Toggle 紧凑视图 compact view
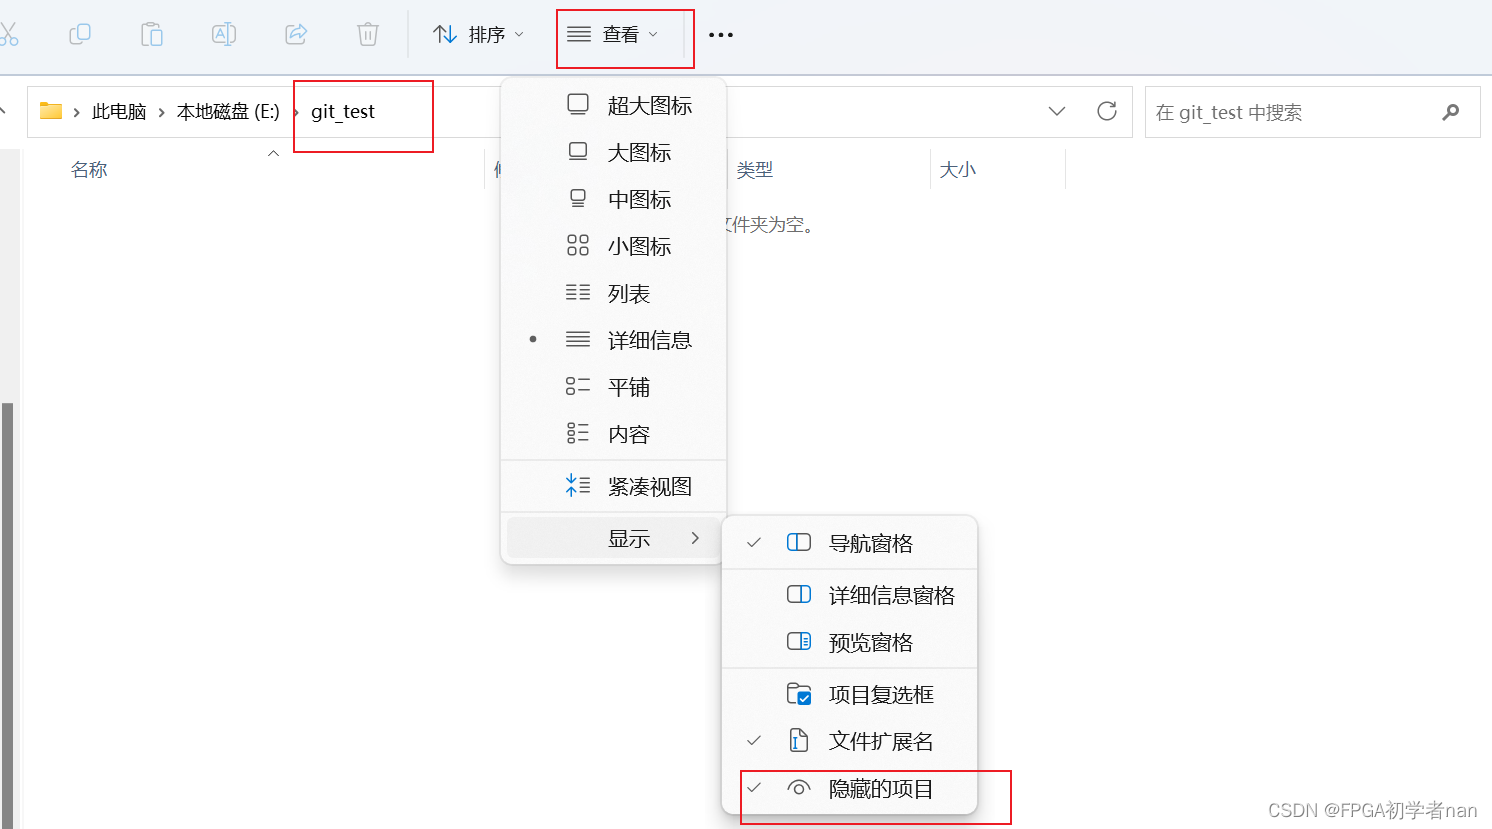Viewport: 1492px width, 829px height. click(613, 486)
